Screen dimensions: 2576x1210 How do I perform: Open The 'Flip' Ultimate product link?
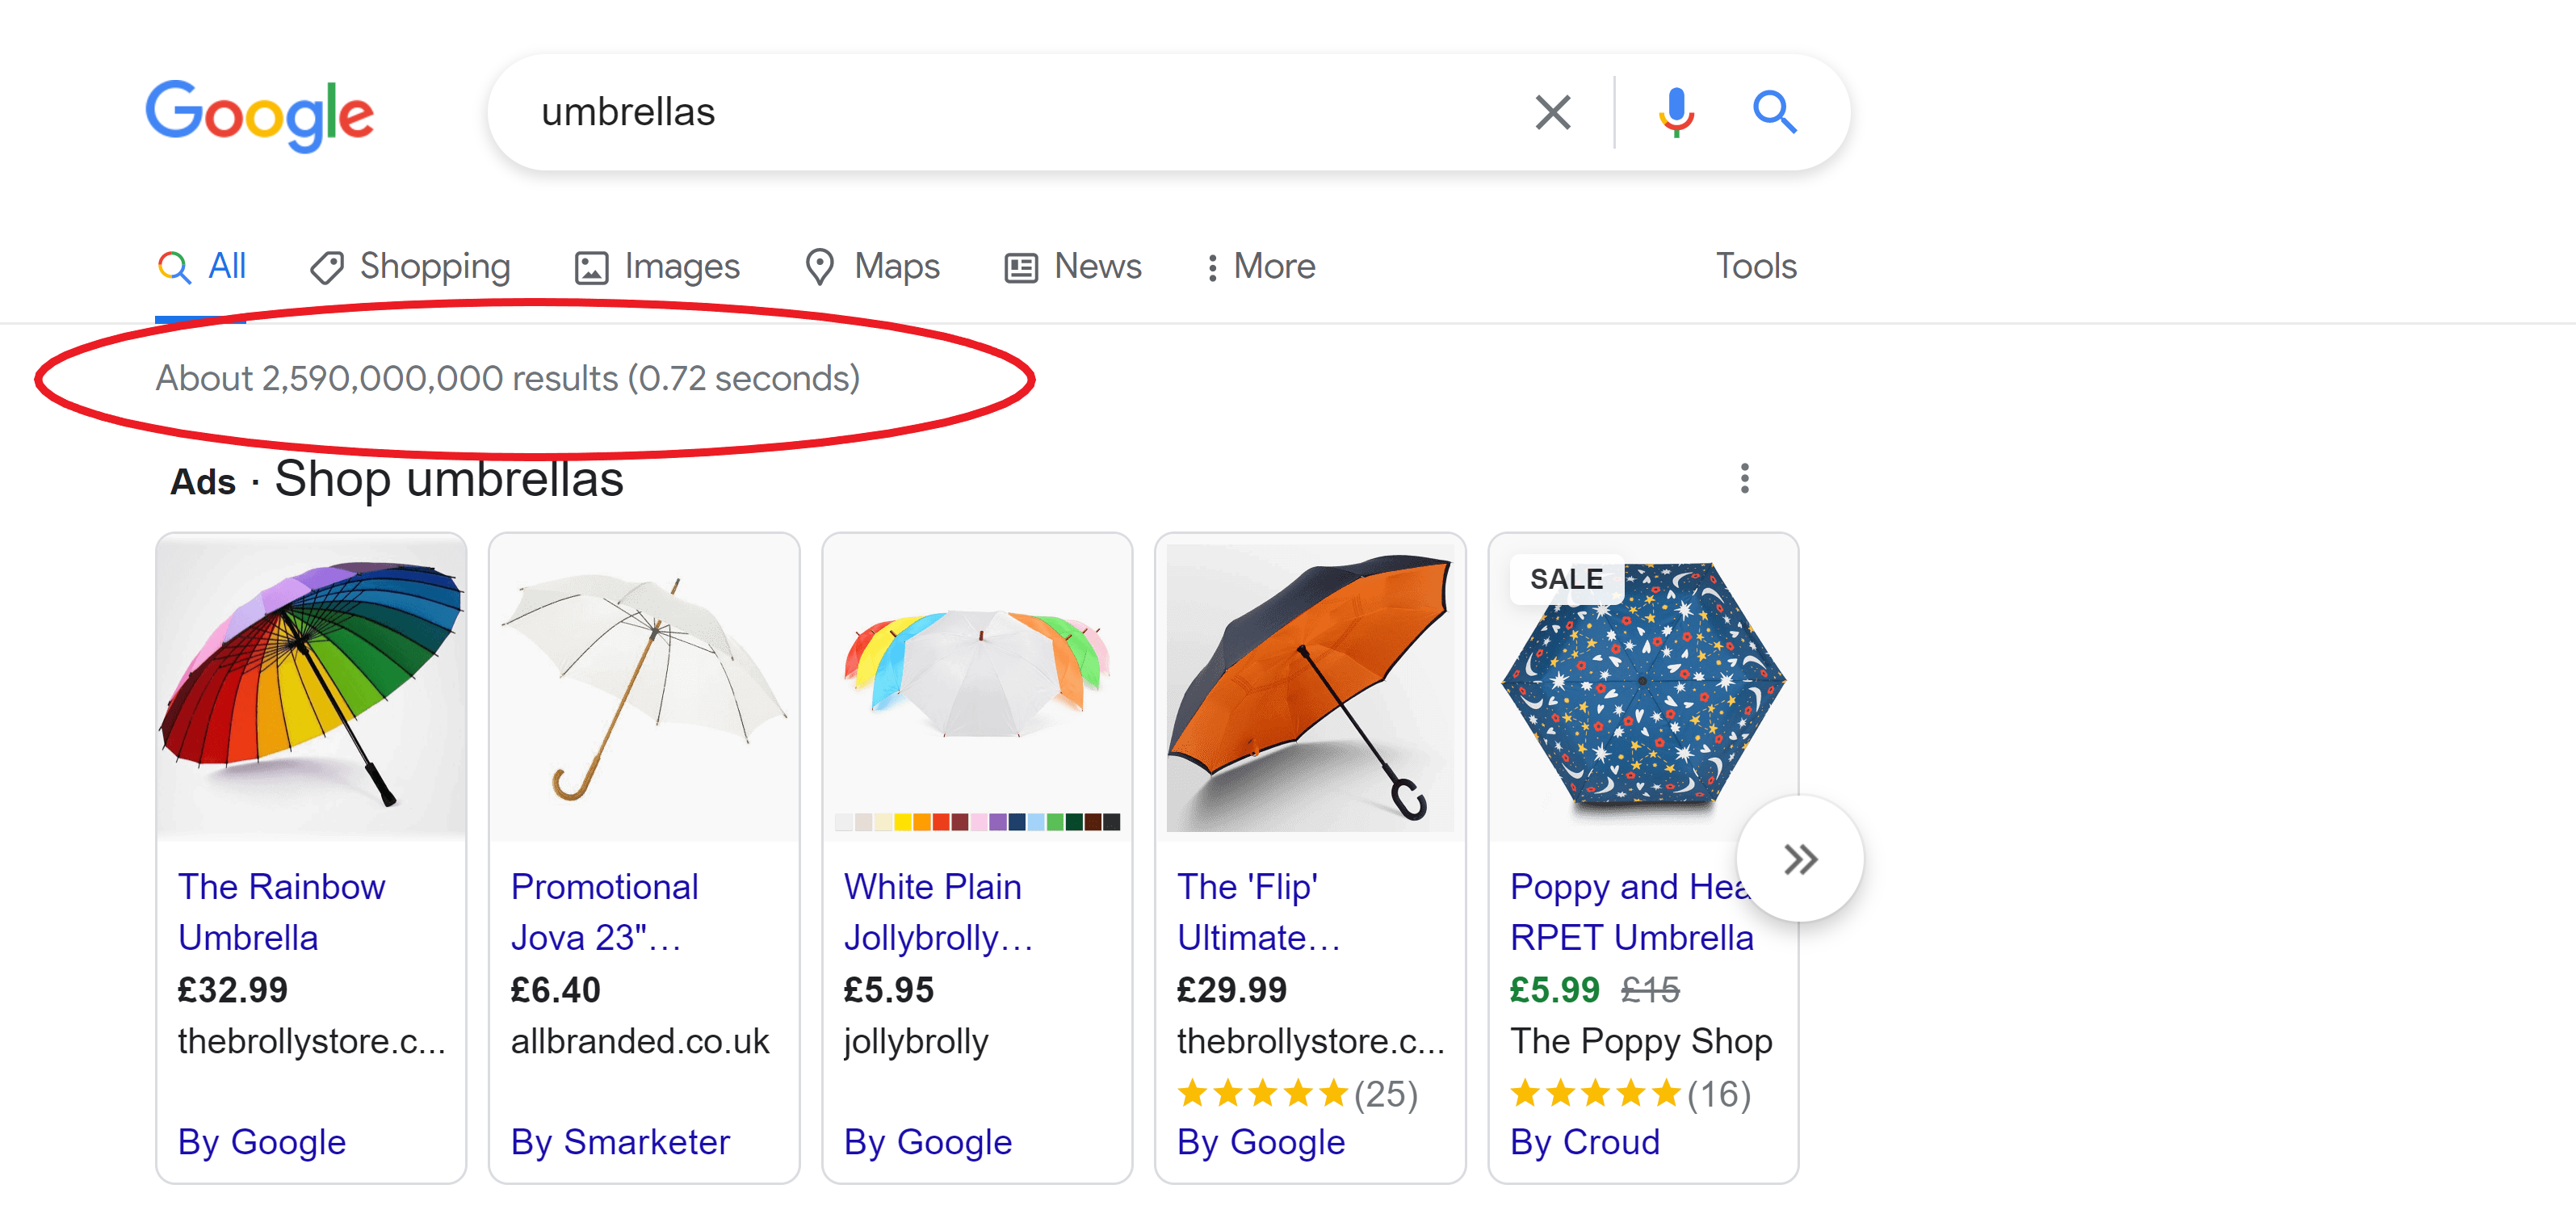(x=1259, y=912)
